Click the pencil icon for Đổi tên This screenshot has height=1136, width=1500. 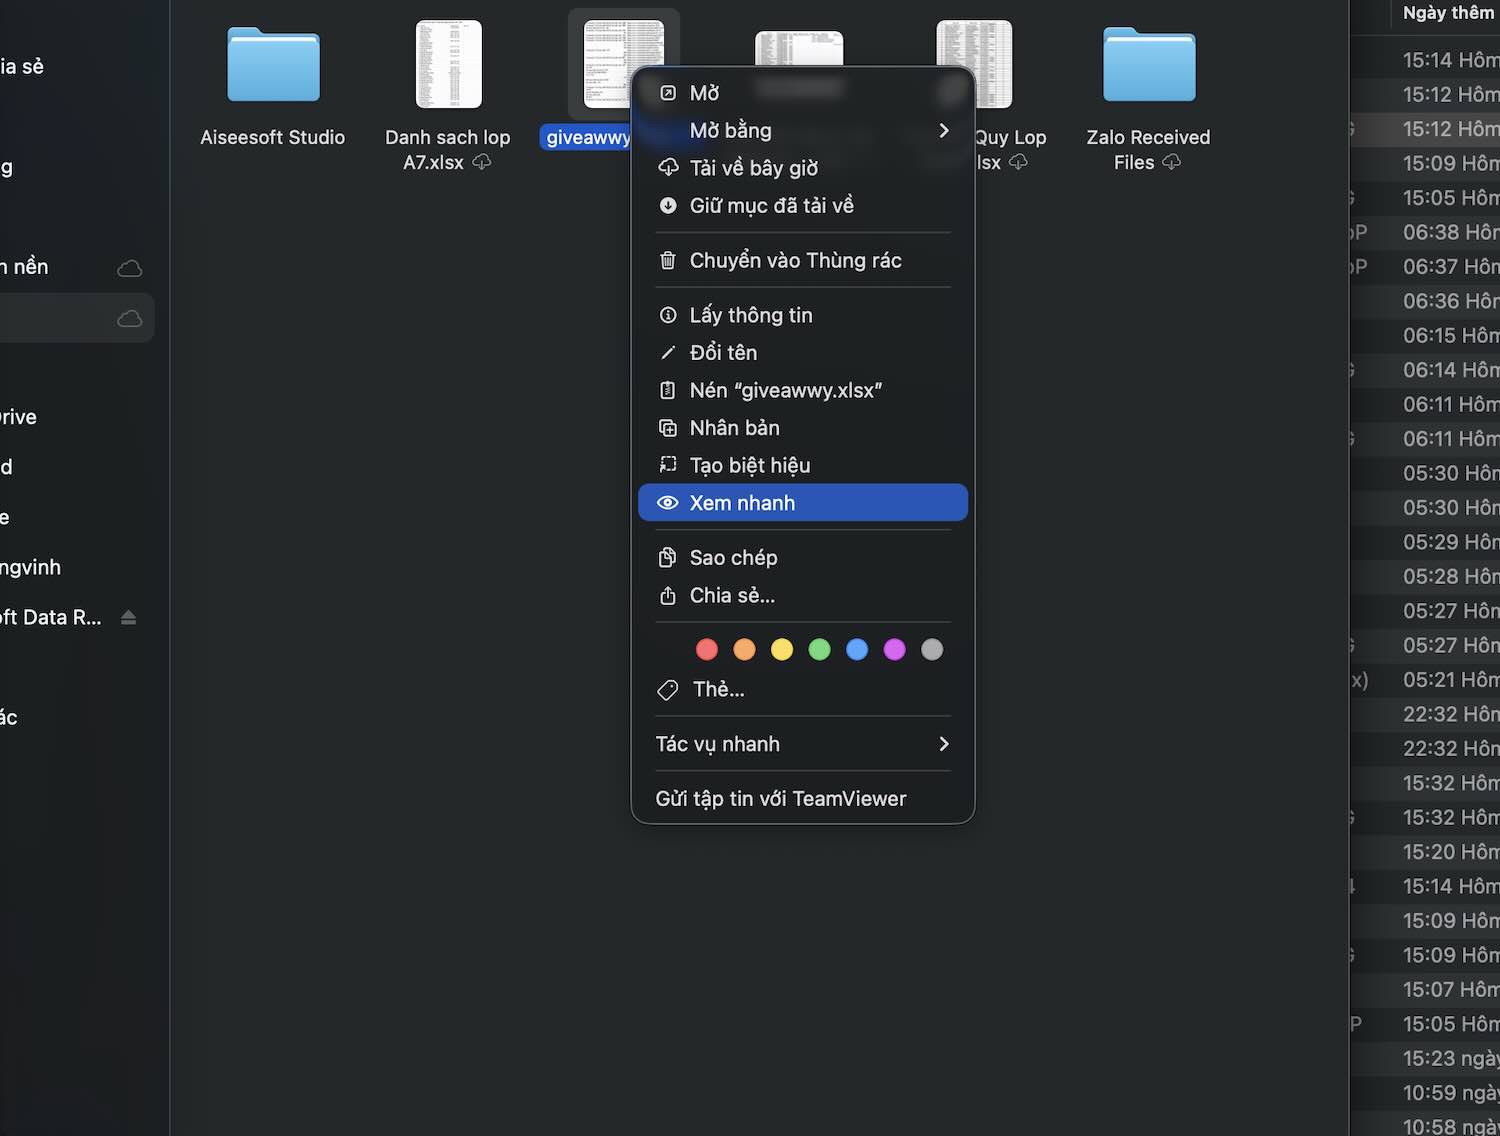[668, 353]
